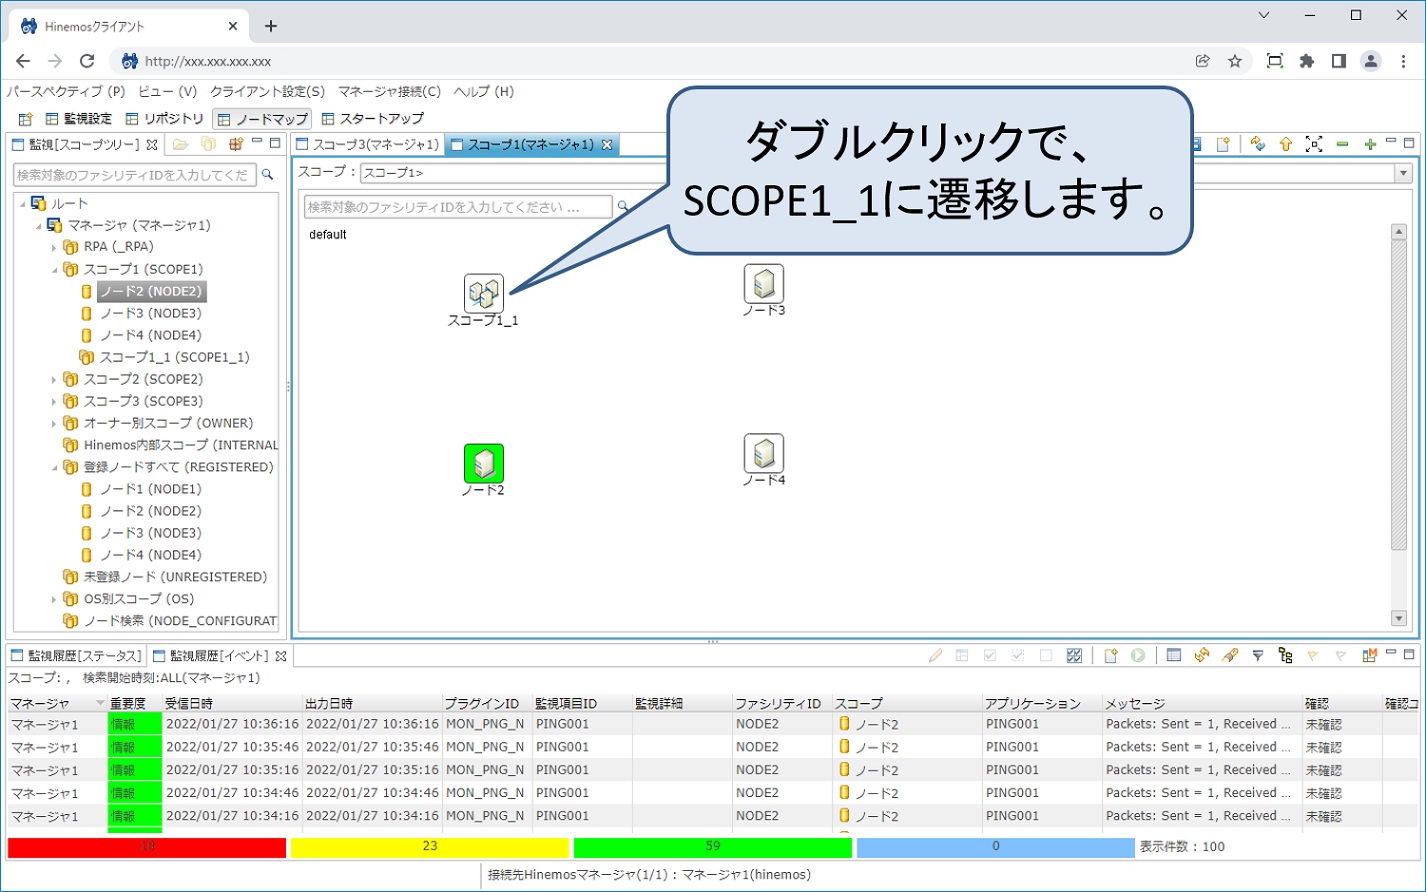Image resolution: width=1426 pixels, height=892 pixels.
Task: Open the リポジトリ perspective
Action: pos(164,119)
